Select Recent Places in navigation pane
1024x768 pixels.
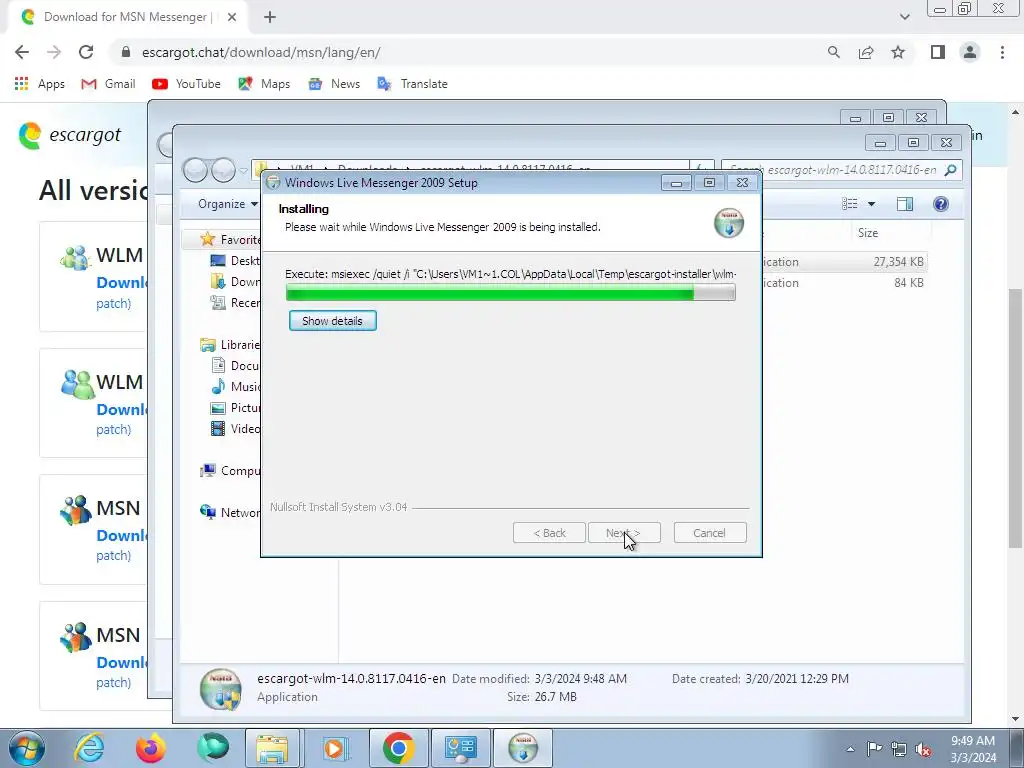click(x=235, y=302)
